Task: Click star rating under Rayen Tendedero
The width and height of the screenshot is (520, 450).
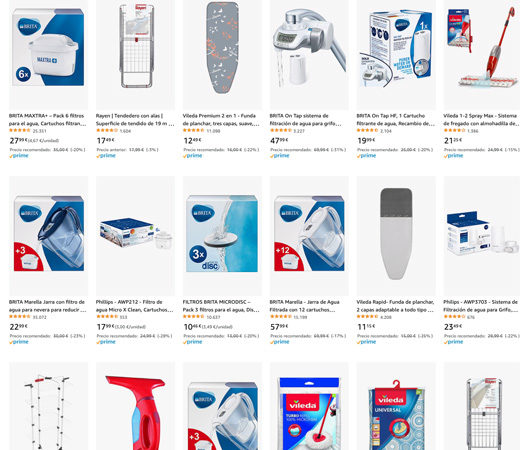Action: [x=107, y=131]
